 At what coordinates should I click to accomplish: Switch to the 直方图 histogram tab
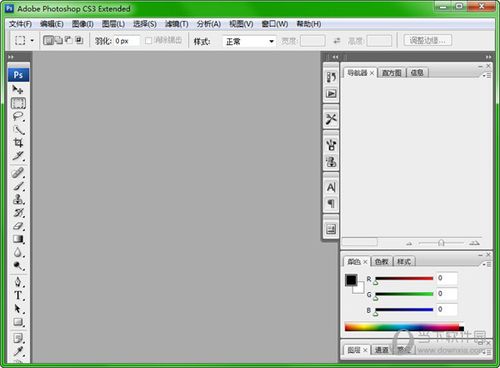click(x=392, y=73)
